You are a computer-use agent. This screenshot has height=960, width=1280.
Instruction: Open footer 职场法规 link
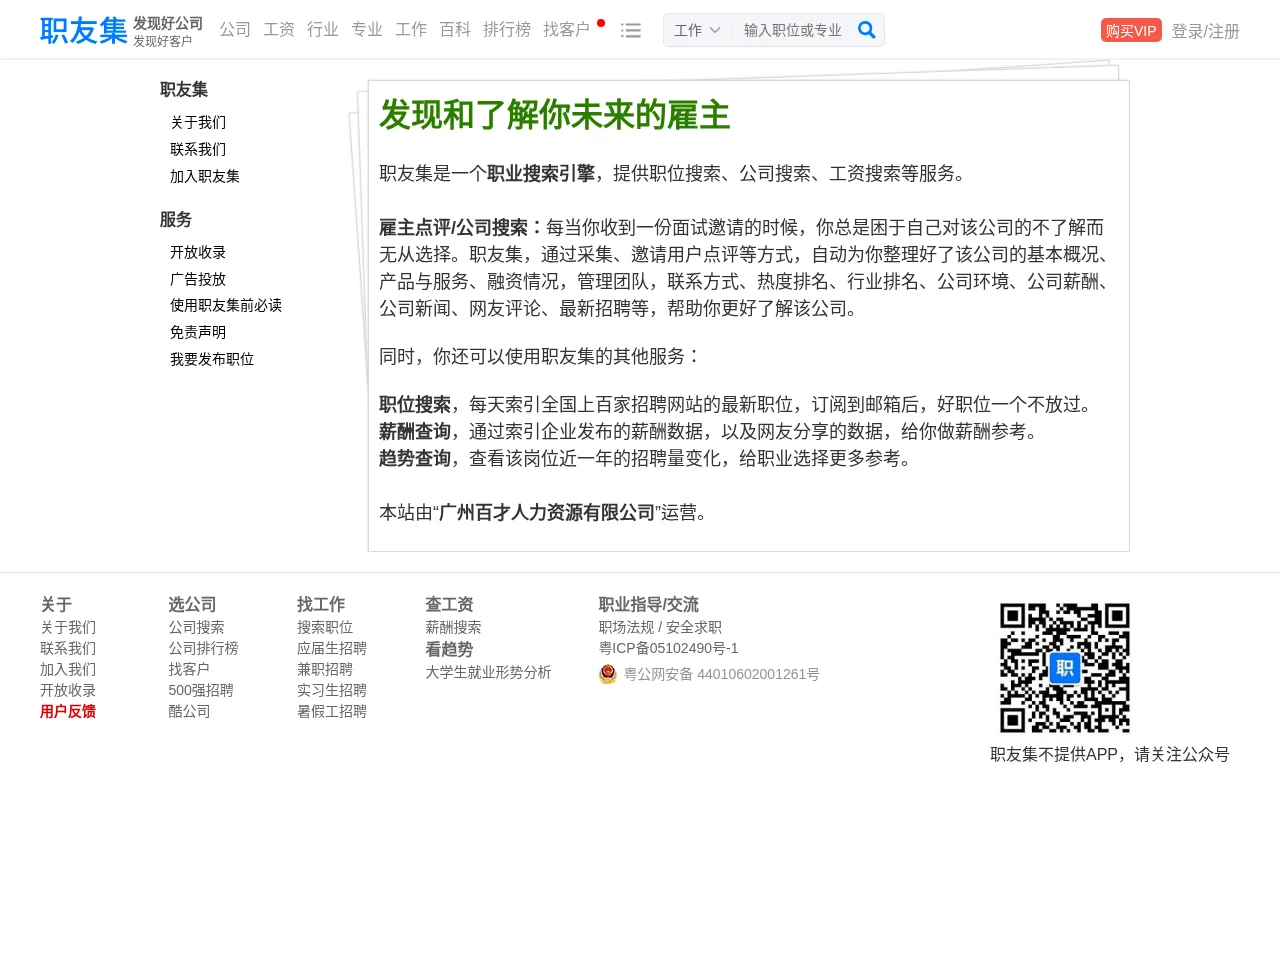tap(626, 627)
